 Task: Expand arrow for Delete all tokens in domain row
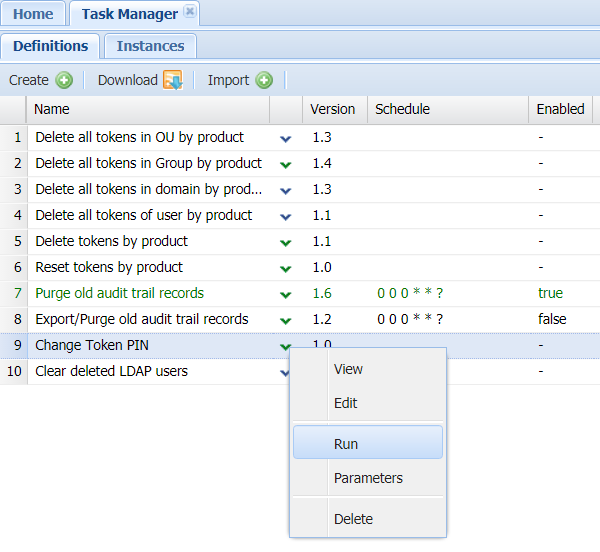coord(286,190)
